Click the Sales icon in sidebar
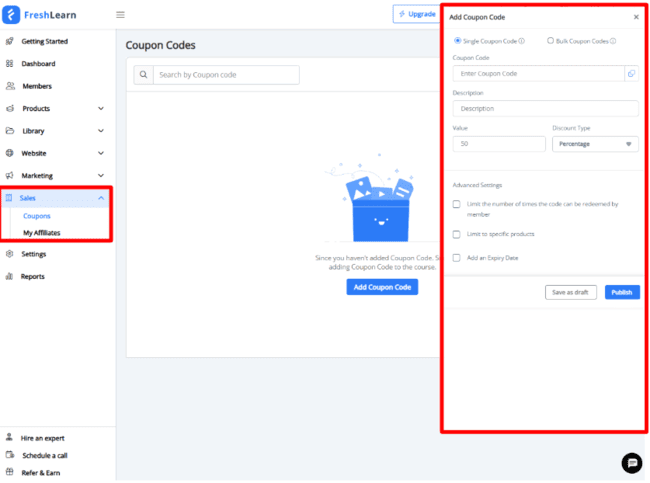Viewport: 650px width, 483px height. click(x=9, y=198)
